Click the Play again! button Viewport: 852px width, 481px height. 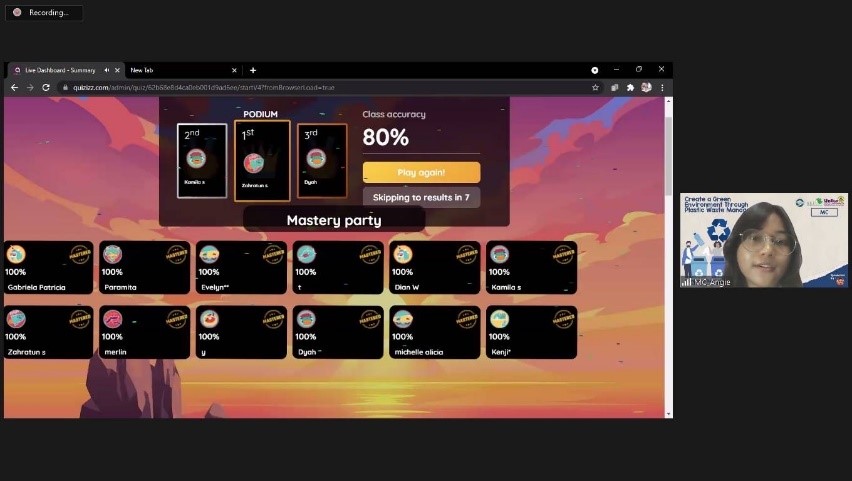click(421, 172)
